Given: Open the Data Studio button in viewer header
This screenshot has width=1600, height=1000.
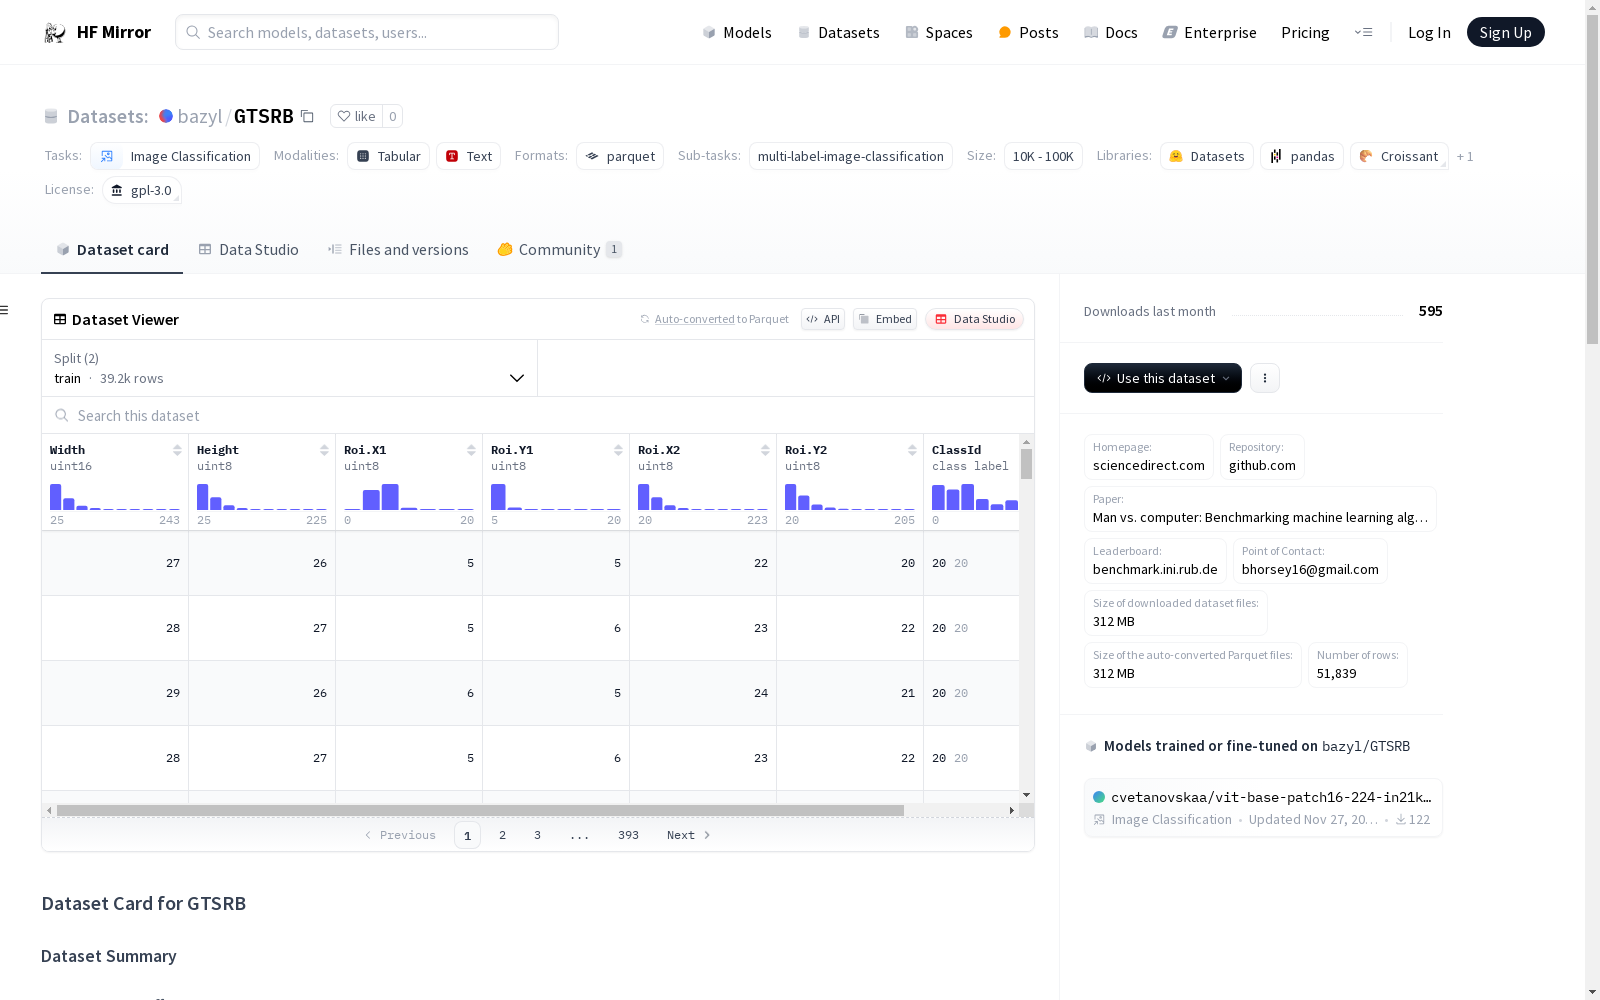Looking at the screenshot, I should (975, 319).
